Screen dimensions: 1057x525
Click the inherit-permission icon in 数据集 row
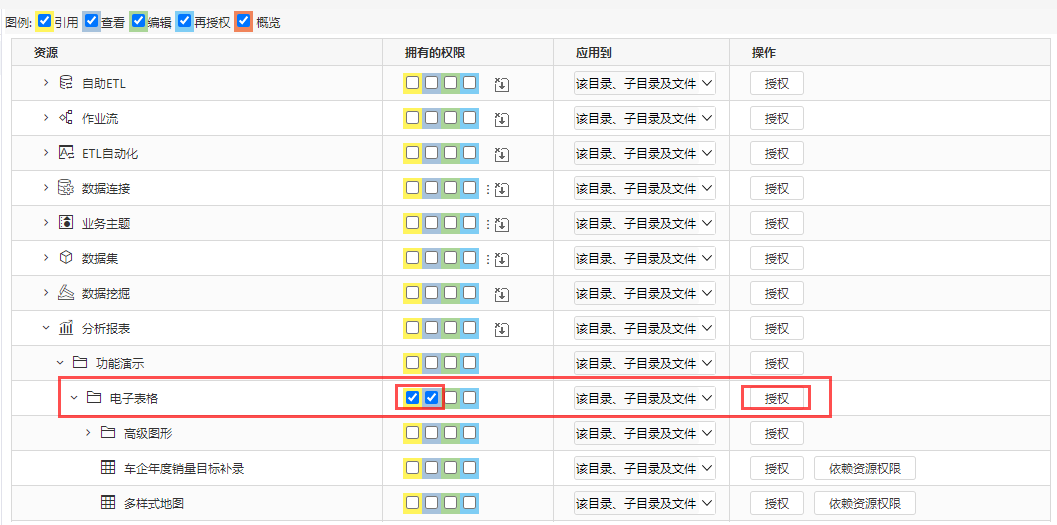[x=502, y=260]
